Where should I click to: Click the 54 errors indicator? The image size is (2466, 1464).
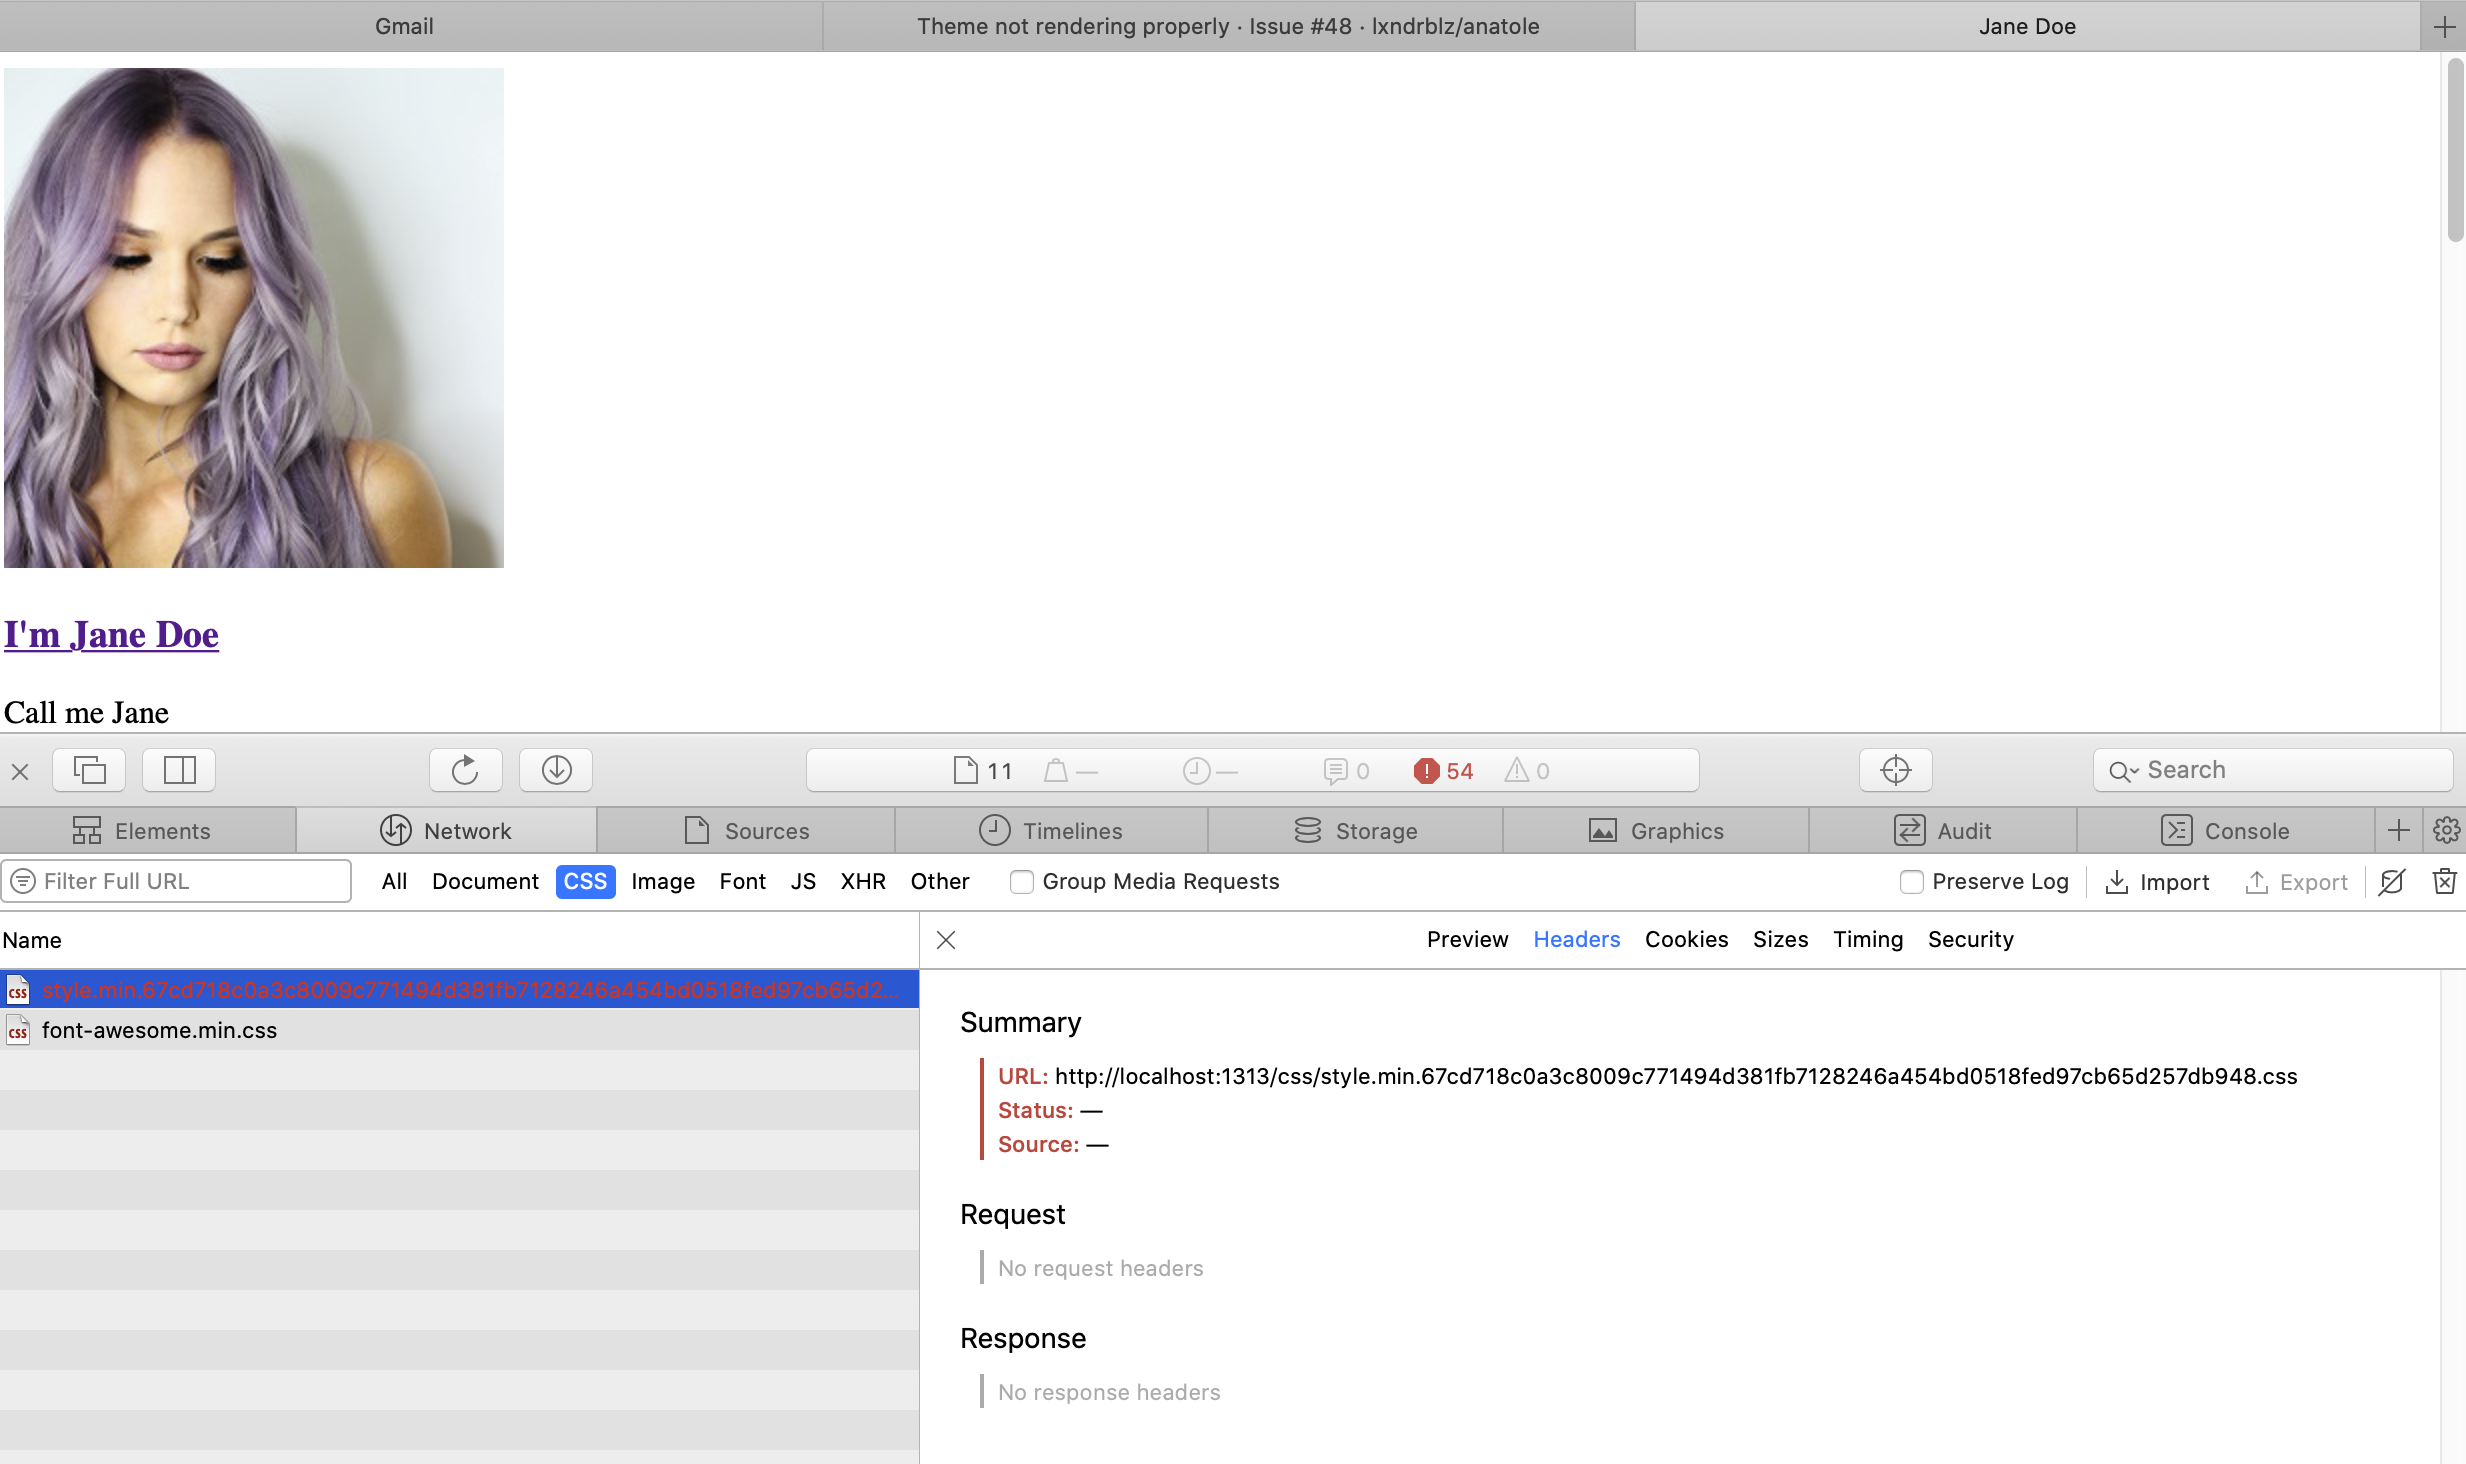coord(1443,771)
